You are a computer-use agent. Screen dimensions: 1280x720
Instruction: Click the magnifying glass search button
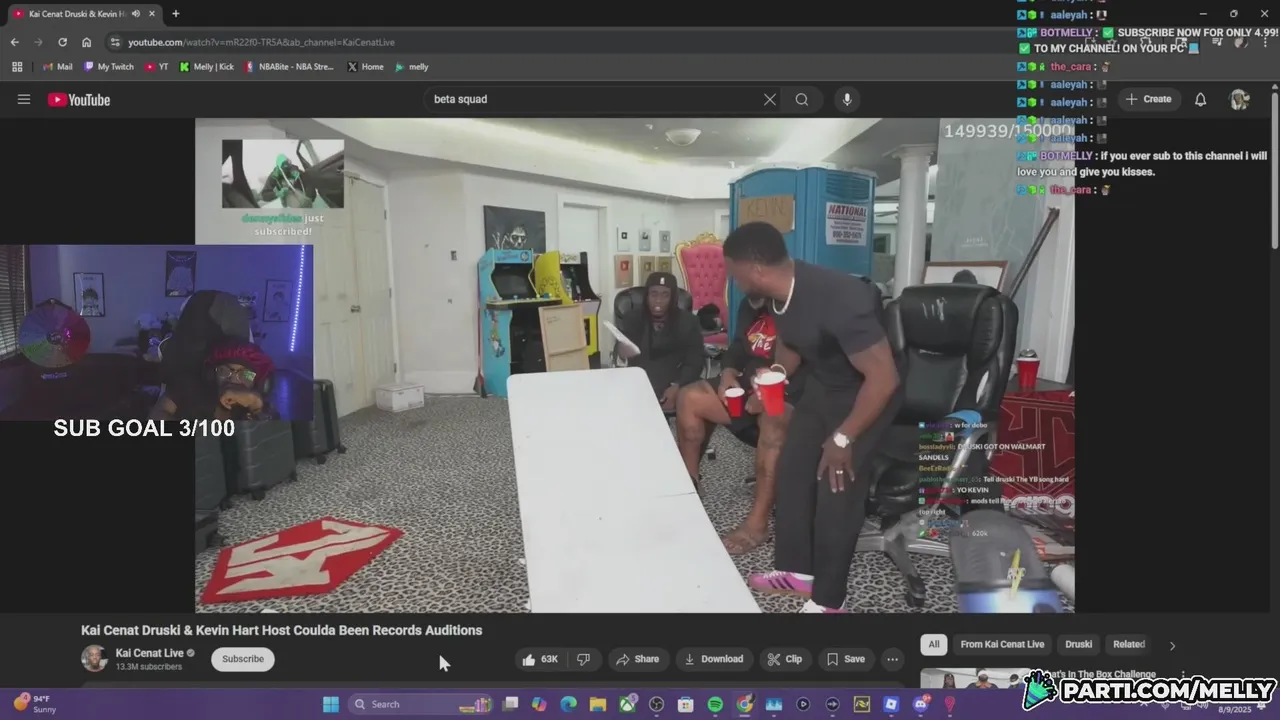click(802, 99)
